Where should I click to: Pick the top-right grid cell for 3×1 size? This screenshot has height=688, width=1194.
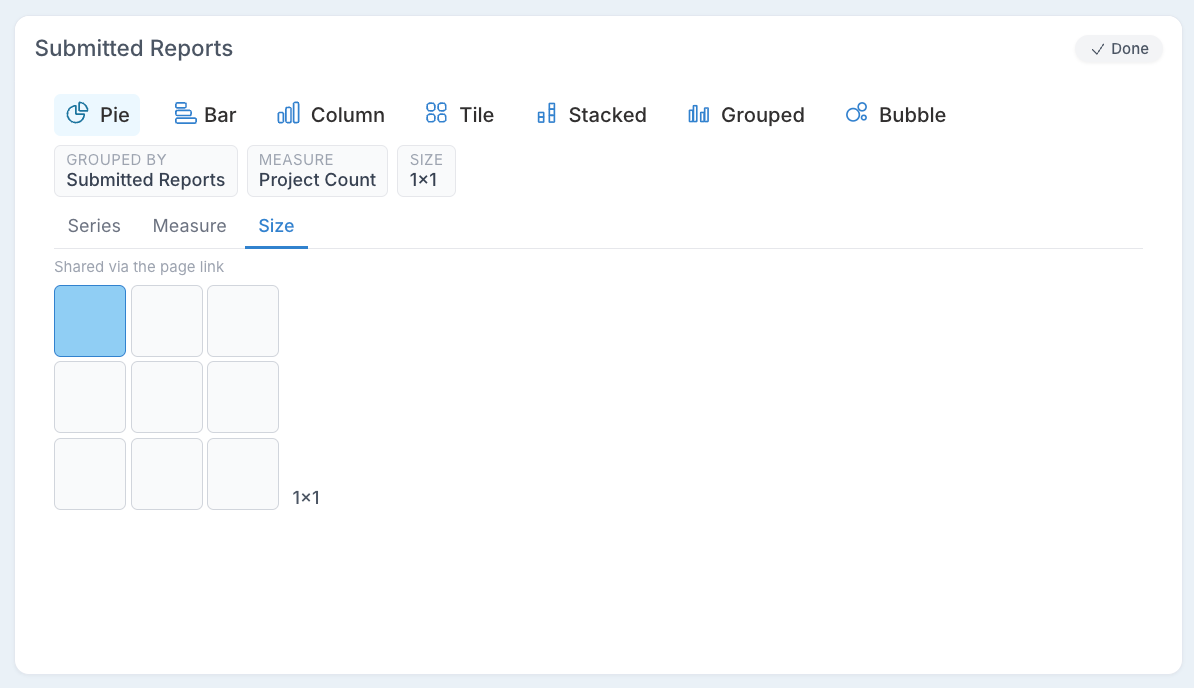pos(243,321)
